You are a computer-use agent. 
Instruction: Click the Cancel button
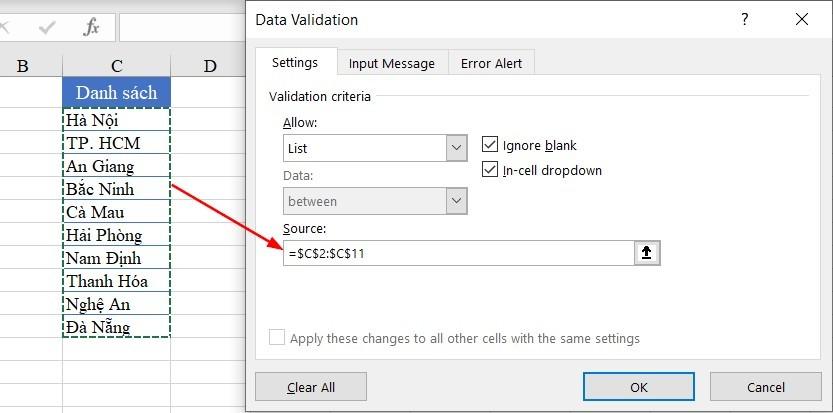point(766,387)
